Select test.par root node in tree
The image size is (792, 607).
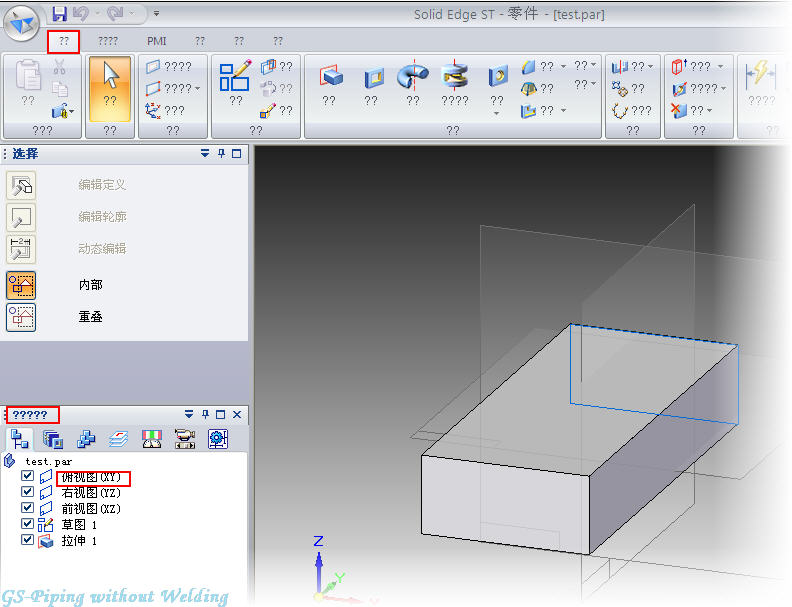pyautogui.click(x=48, y=461)
